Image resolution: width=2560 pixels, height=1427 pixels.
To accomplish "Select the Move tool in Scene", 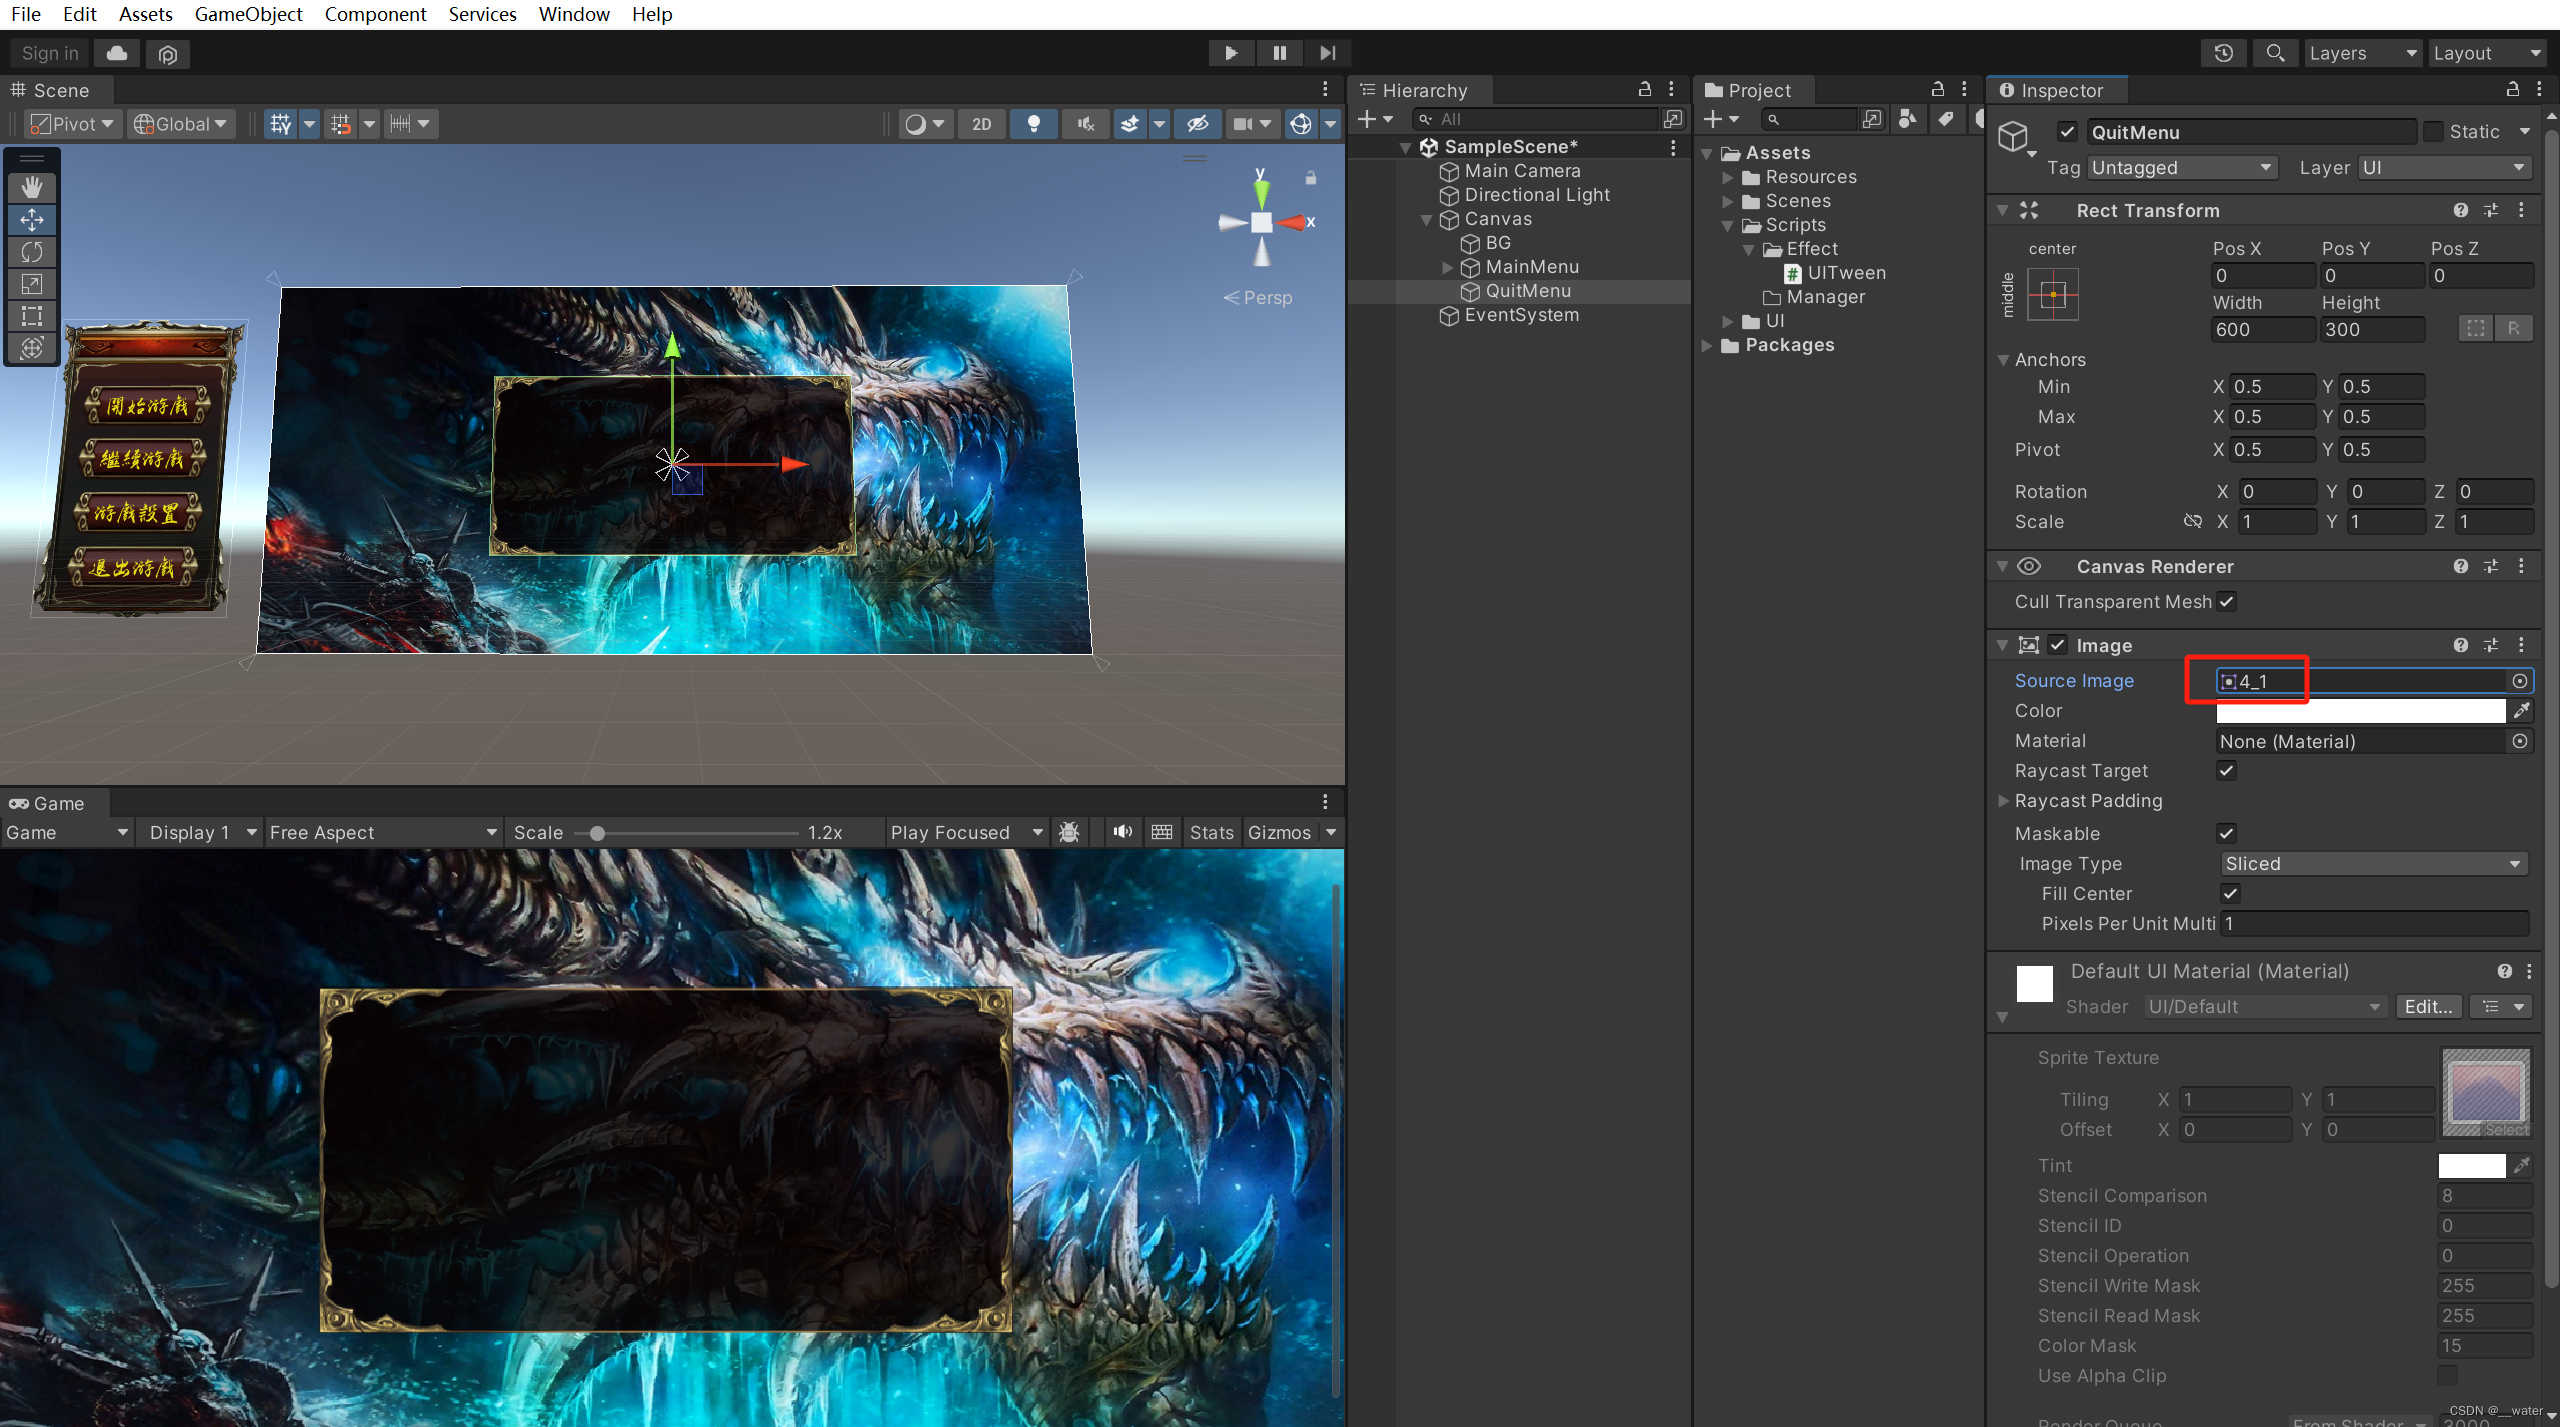I will (x=32, y=220).
